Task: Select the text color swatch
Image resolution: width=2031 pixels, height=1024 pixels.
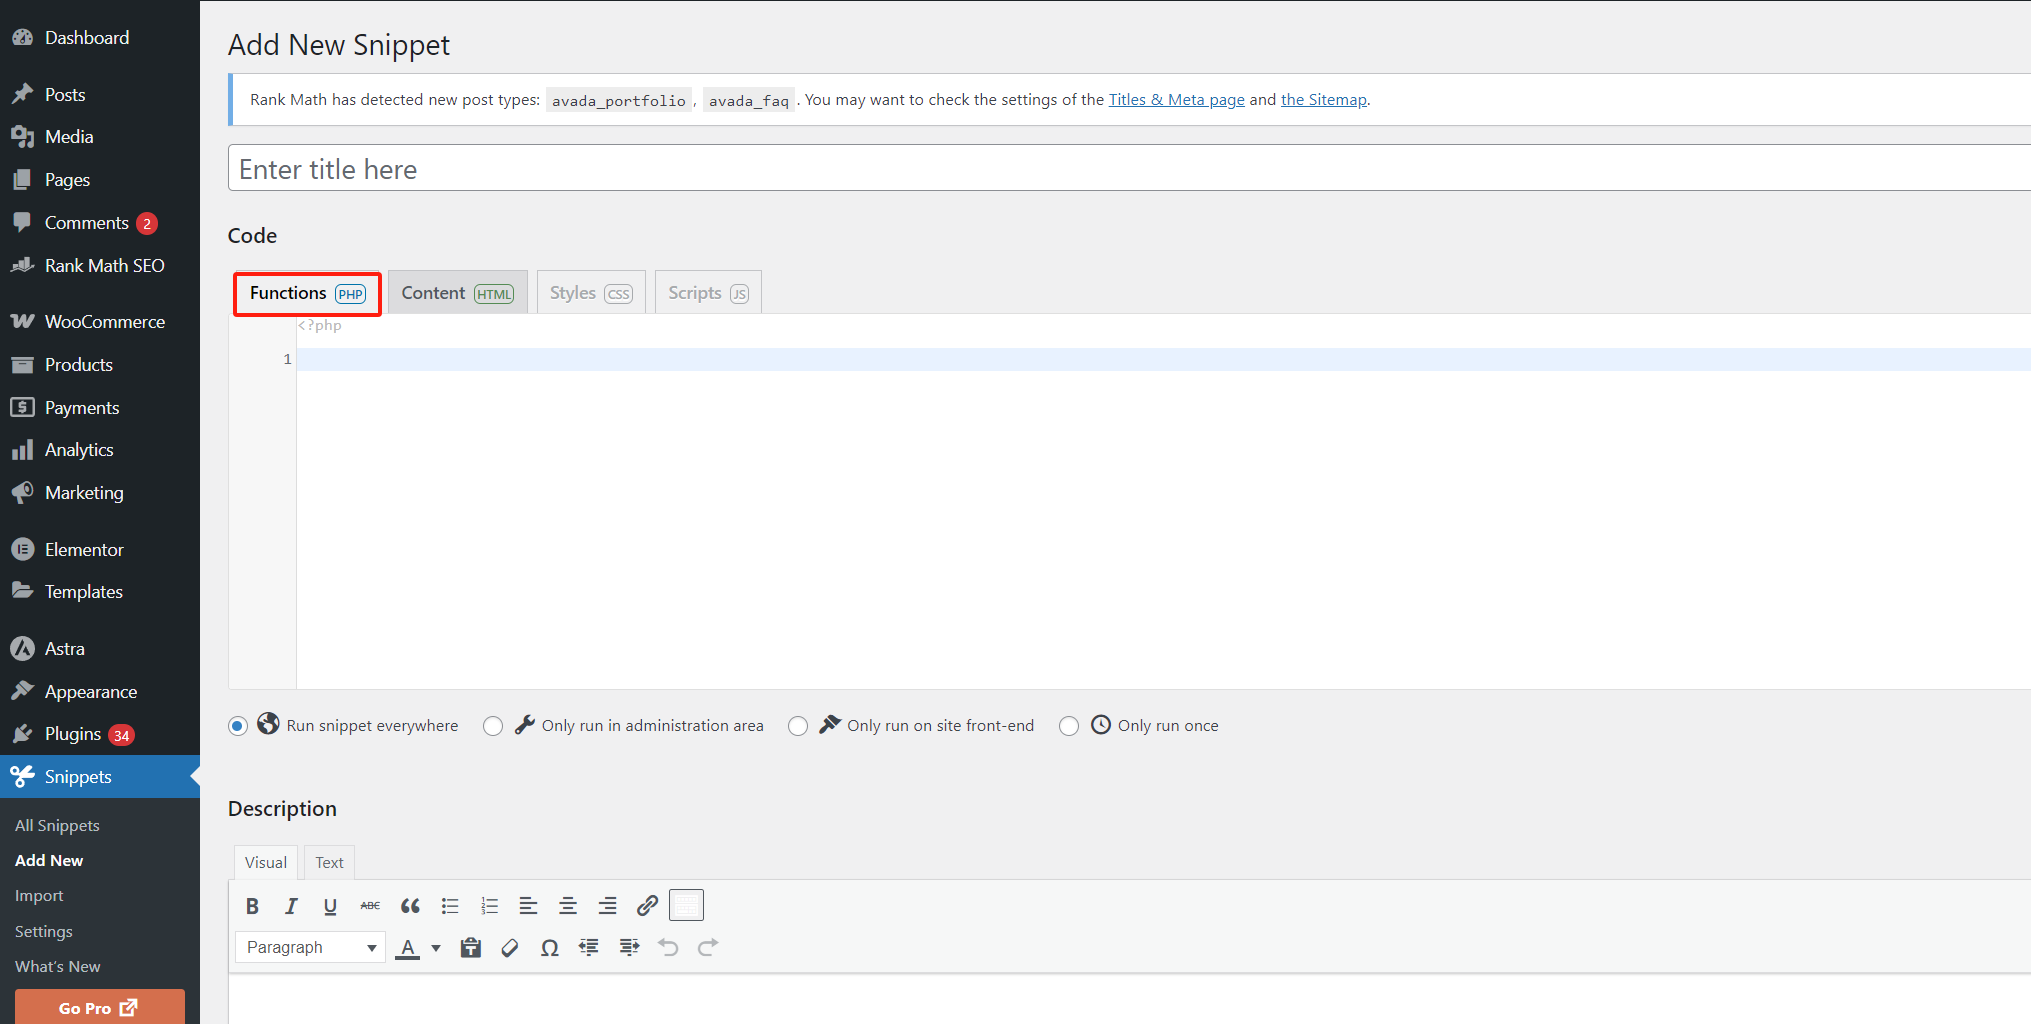Action: click(408, 947)
